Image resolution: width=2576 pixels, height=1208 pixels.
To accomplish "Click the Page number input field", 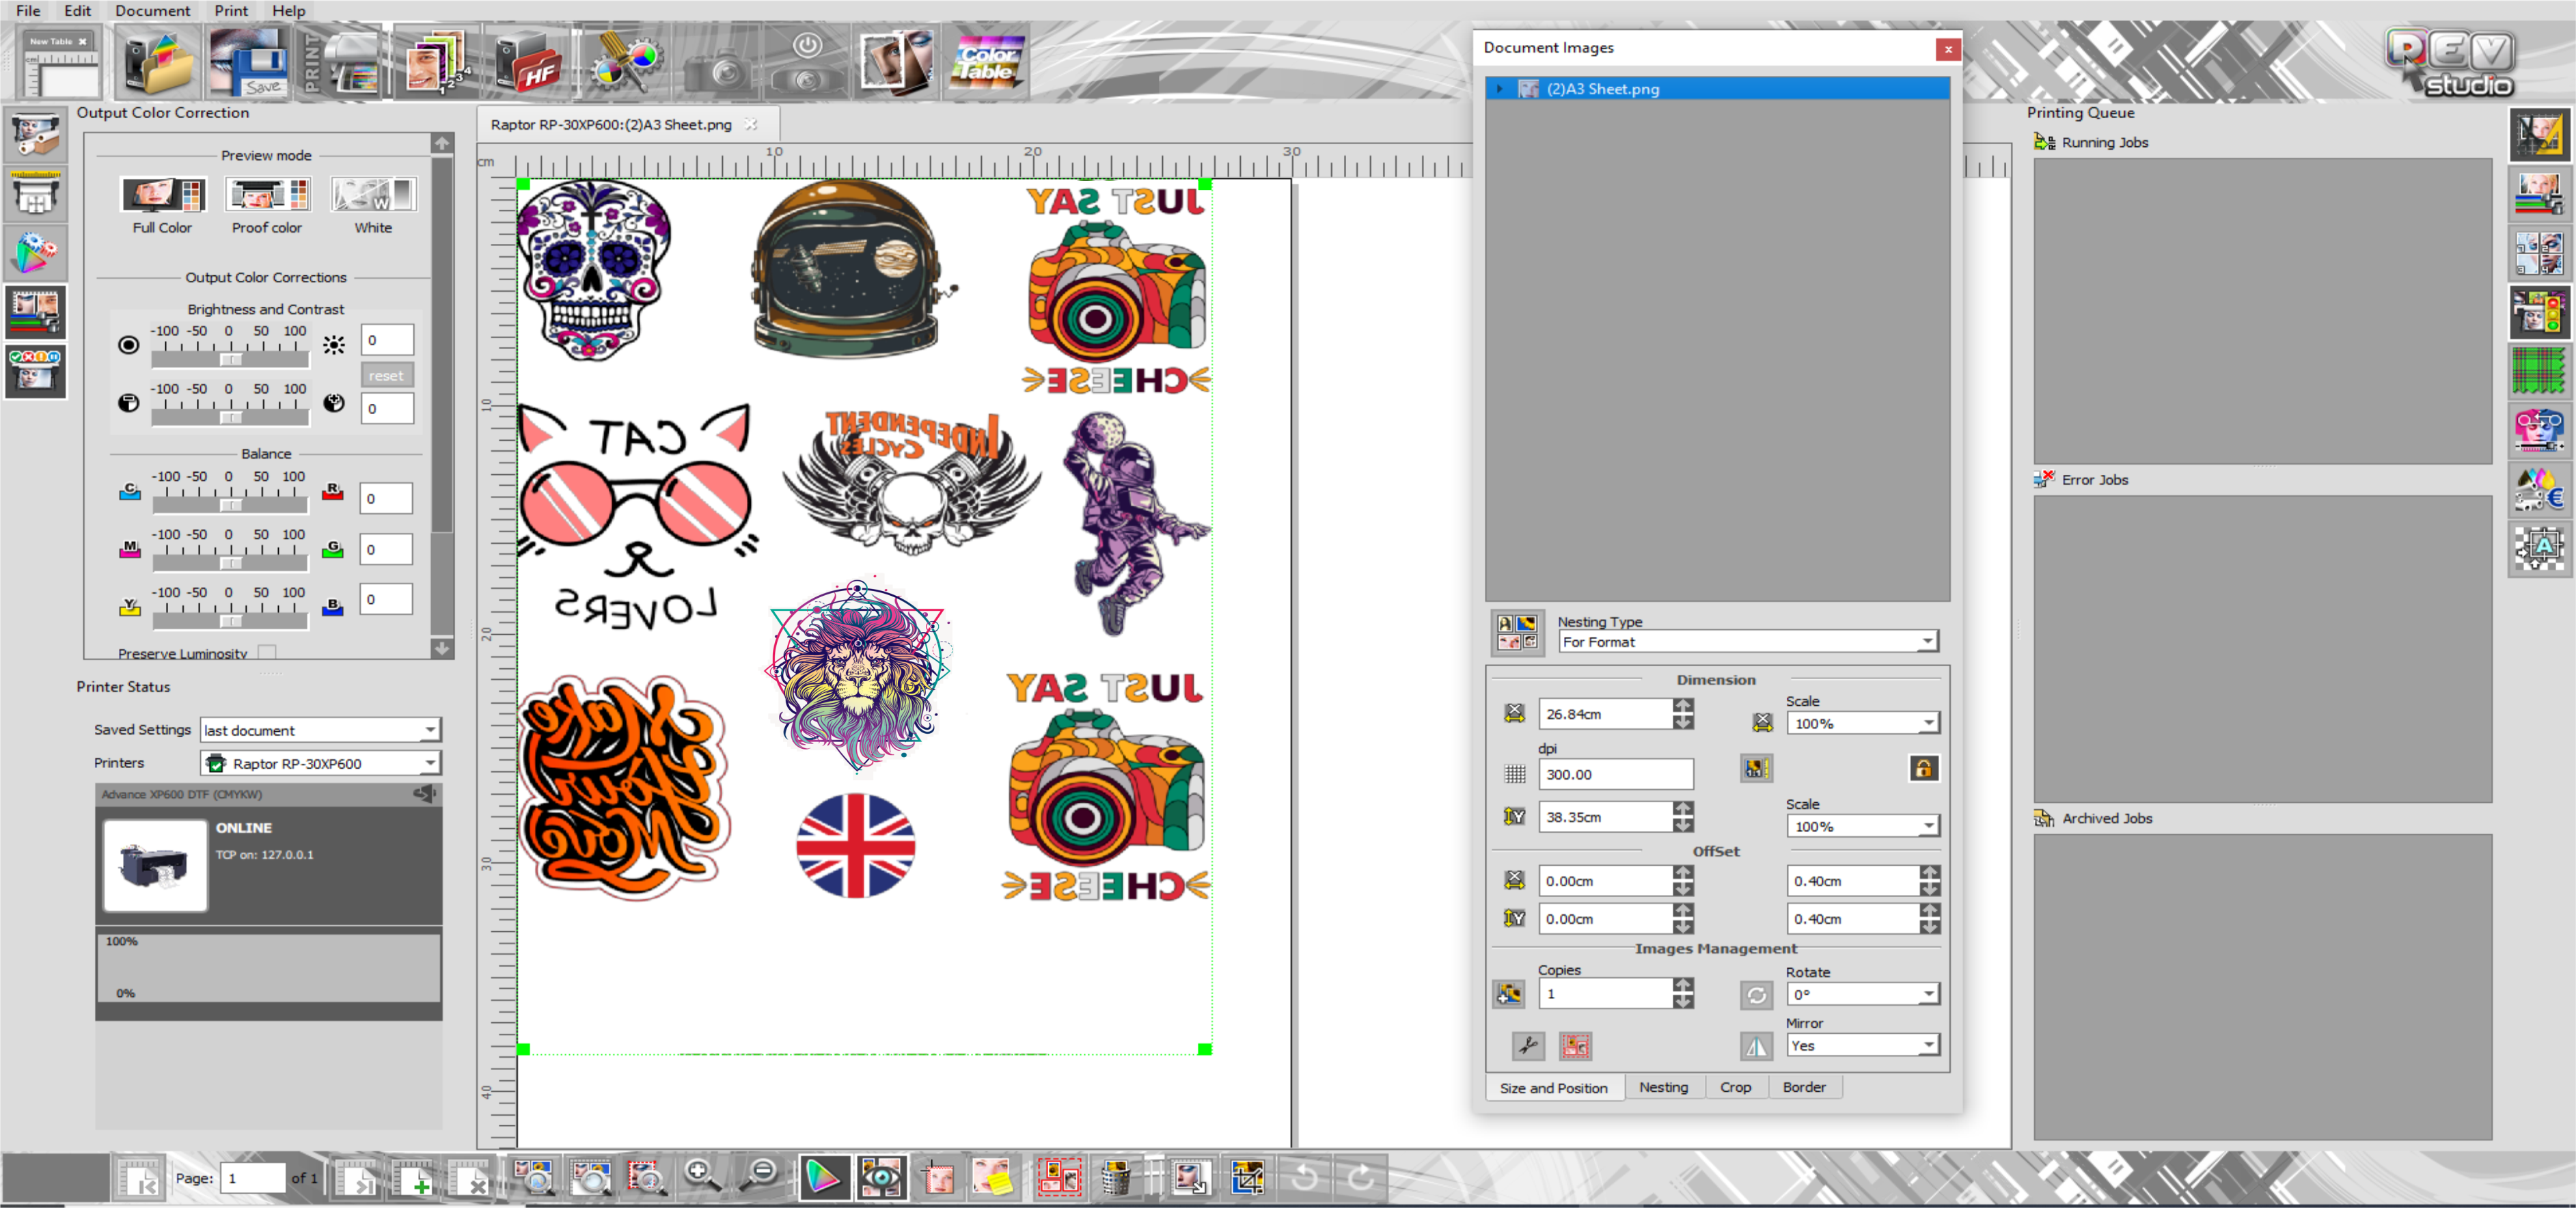I will tap(253, 1178).
